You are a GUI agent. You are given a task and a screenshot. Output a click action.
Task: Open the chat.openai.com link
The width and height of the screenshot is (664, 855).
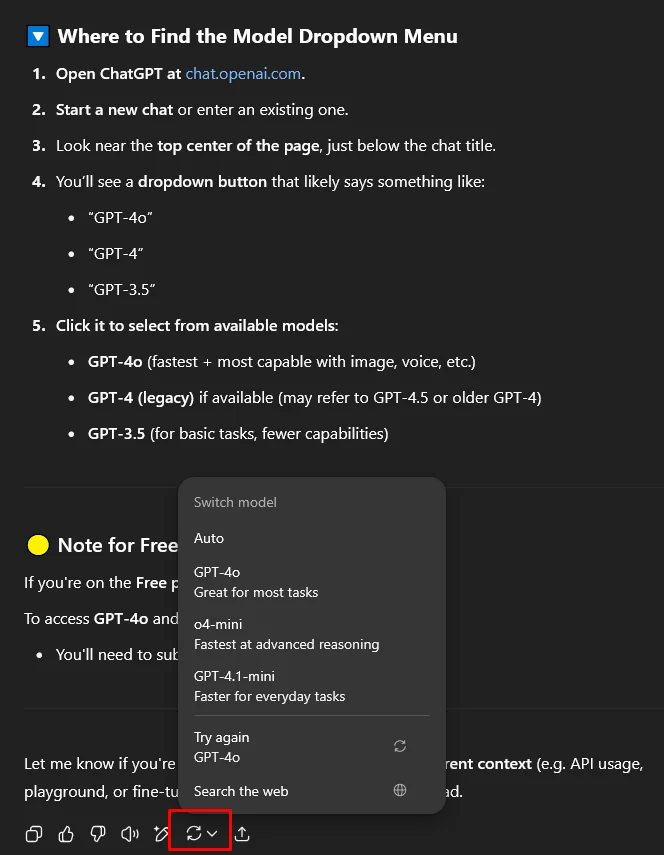coord(243,74)
